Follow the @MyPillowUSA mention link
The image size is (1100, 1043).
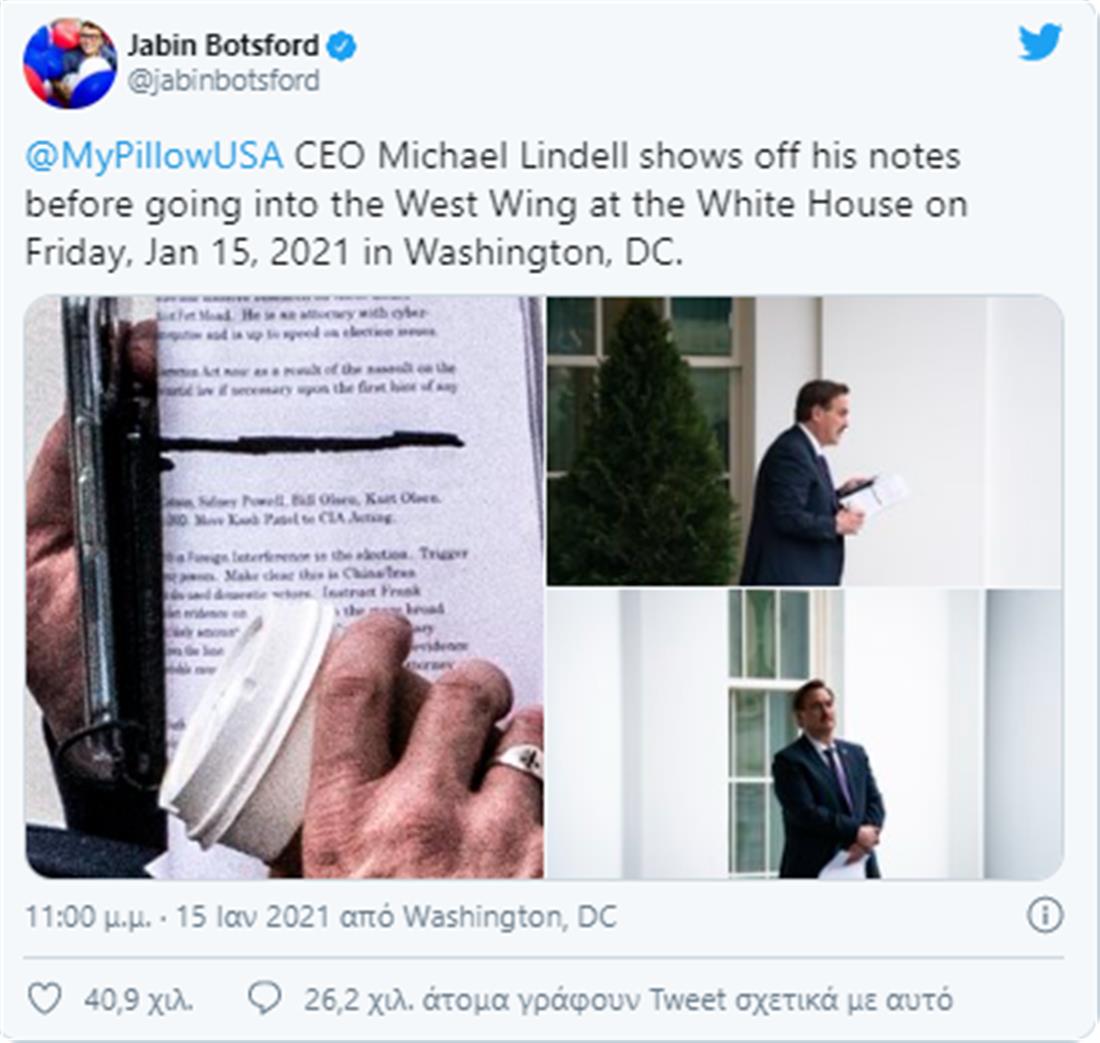tap(154, 156)
